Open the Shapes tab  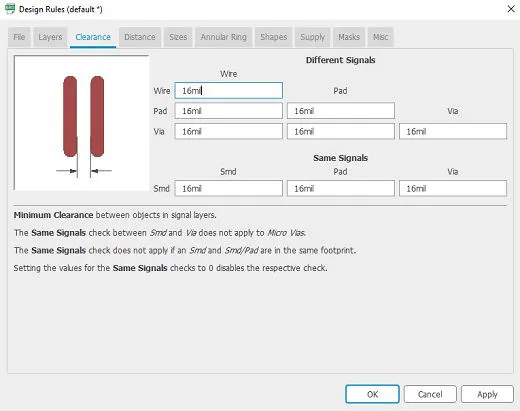point(274,37)
